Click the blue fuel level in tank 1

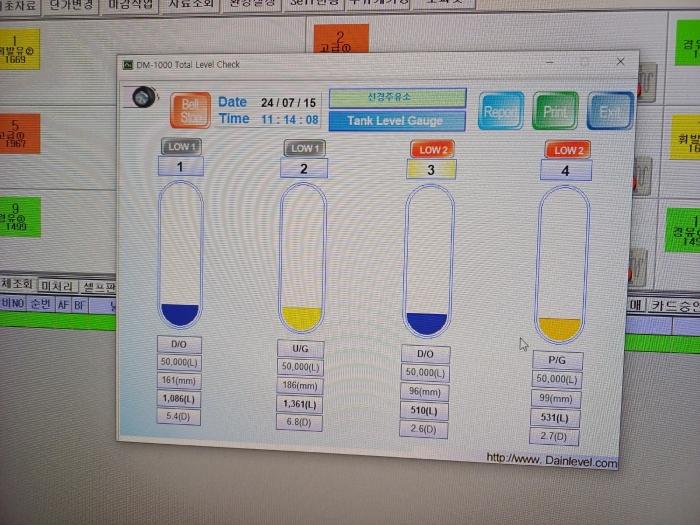(180, 314)
